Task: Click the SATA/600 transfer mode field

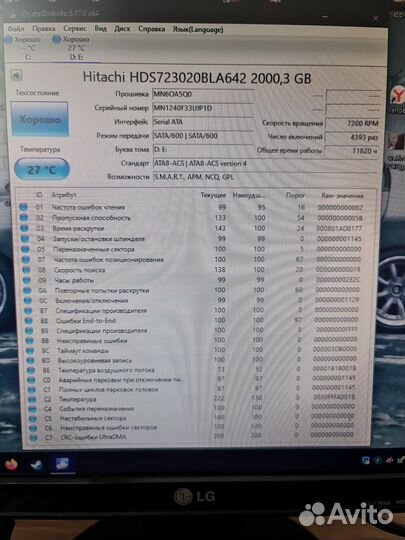Action: click(203, 136)
